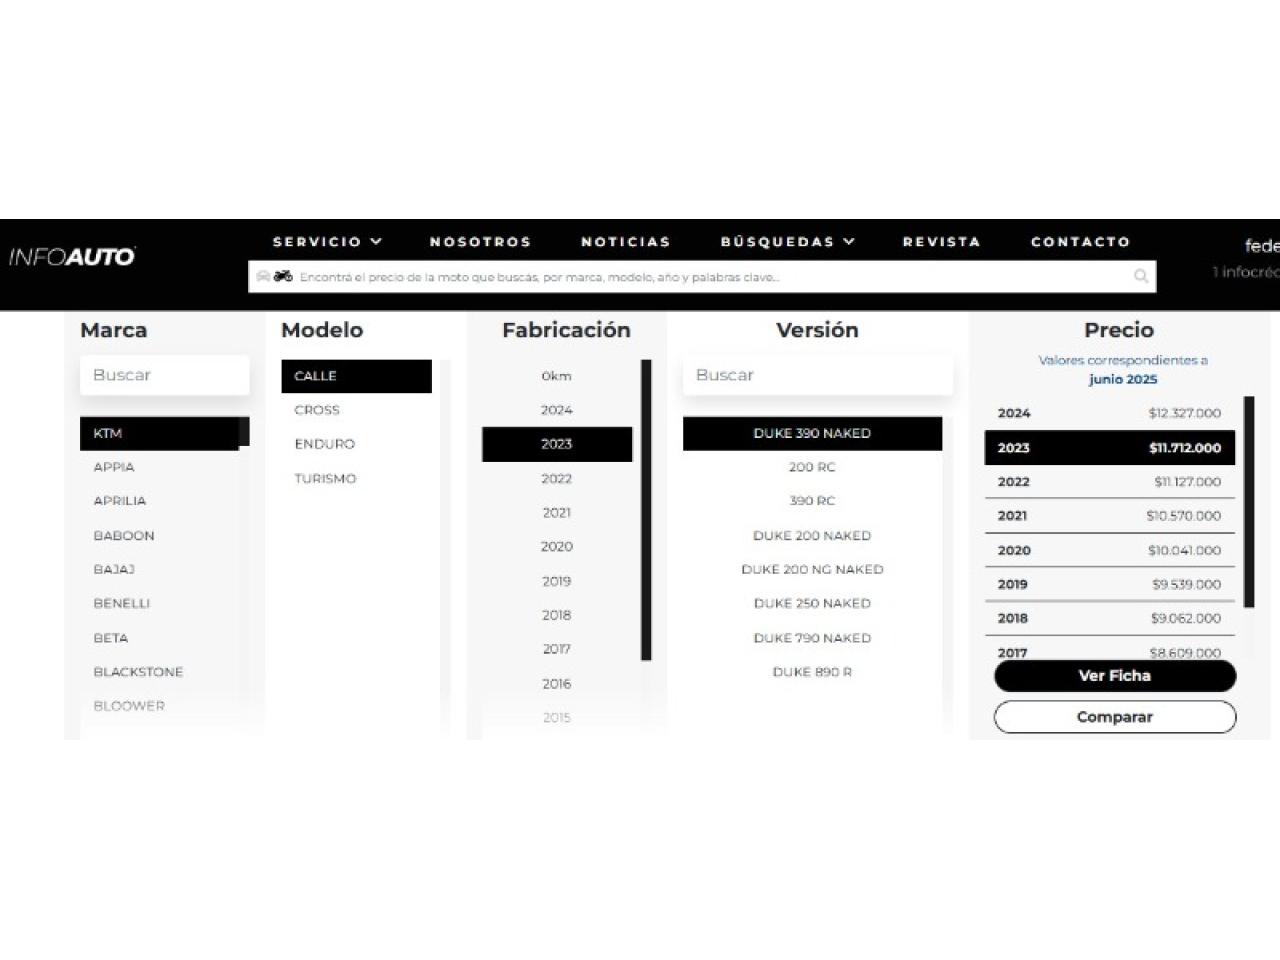The height and width of the screenshot is (960, 1280).
Task: Open the NOSOTROS menu item
Action: click(480, 242)
